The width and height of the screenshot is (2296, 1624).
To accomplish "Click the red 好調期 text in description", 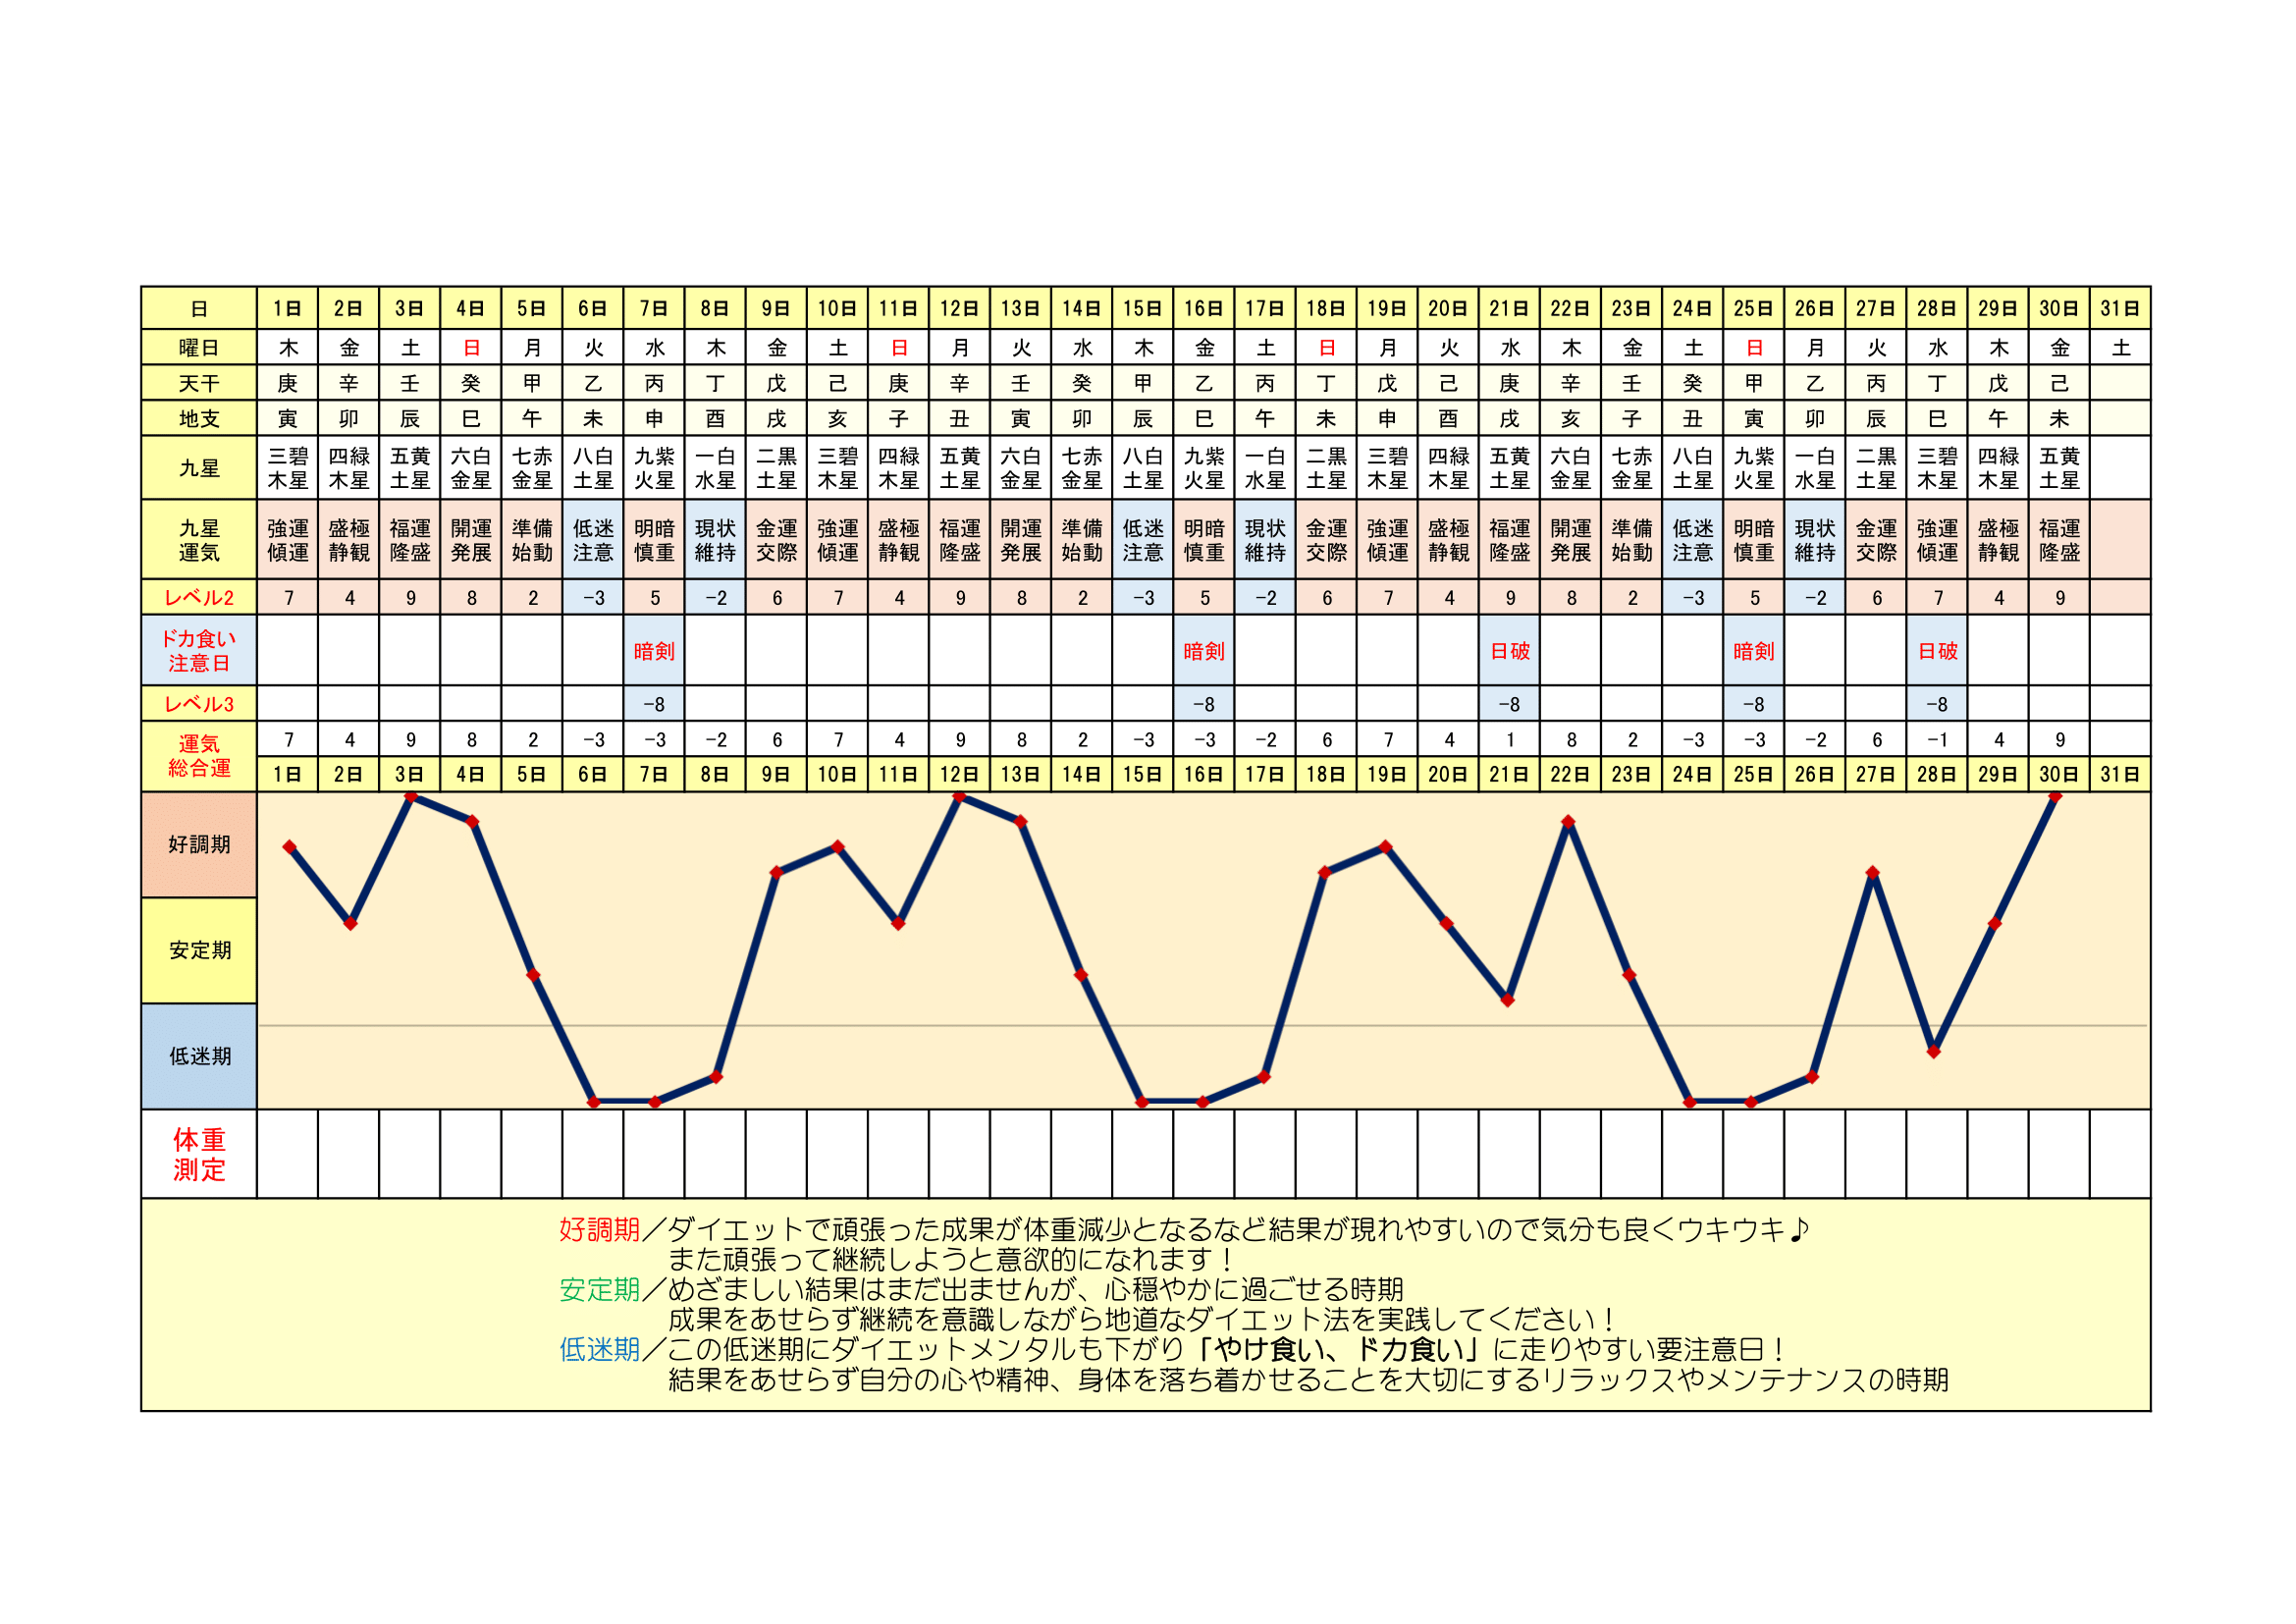I will click(x=599, y=1229).
